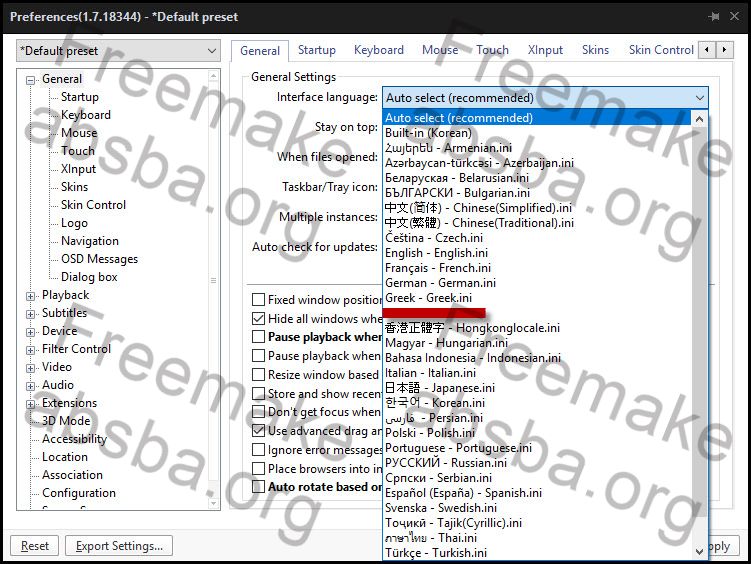The height and width of the screenshot is (564, 751).
Task: Click the Reset button
Action: [34, 546]
